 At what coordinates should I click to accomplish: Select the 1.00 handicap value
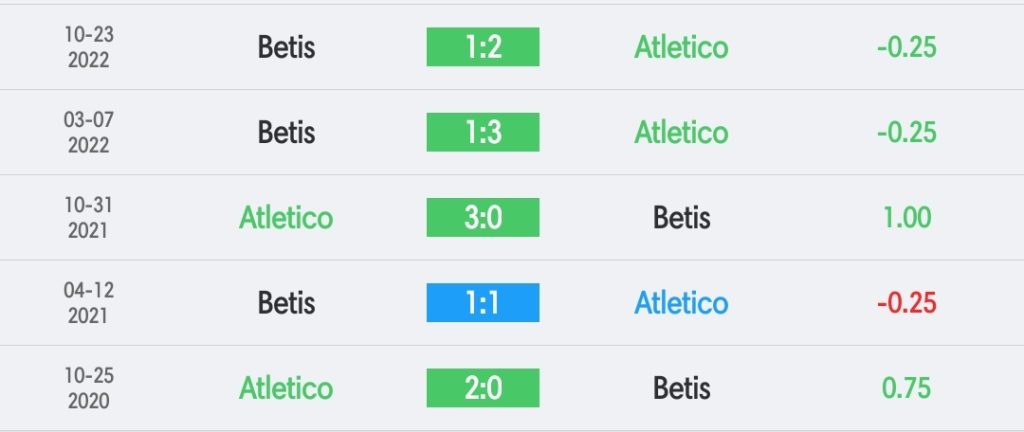pos(906,217)
